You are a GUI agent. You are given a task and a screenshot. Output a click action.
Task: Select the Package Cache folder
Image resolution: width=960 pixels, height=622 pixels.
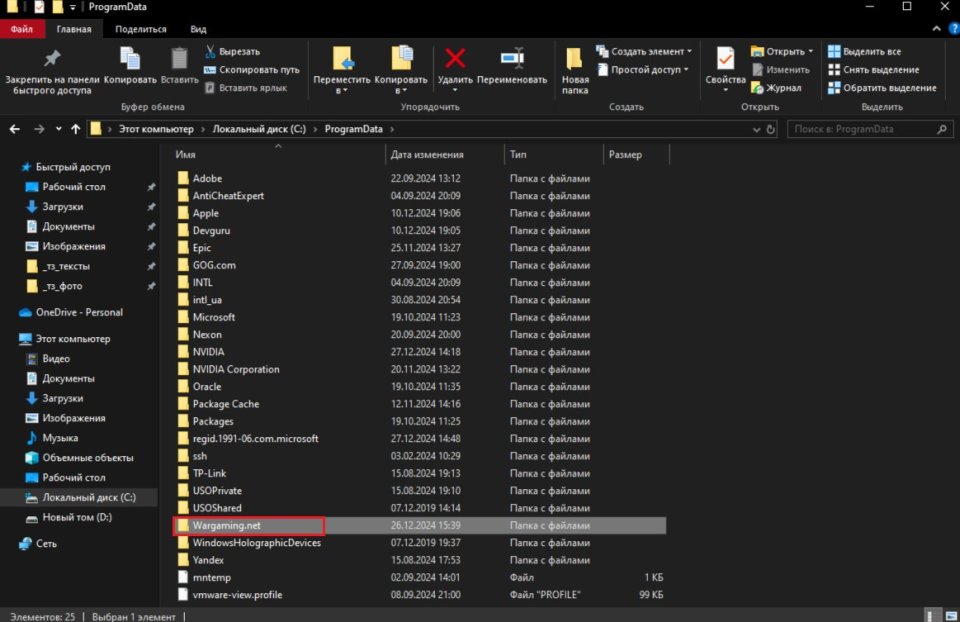[x=225, y=404]
